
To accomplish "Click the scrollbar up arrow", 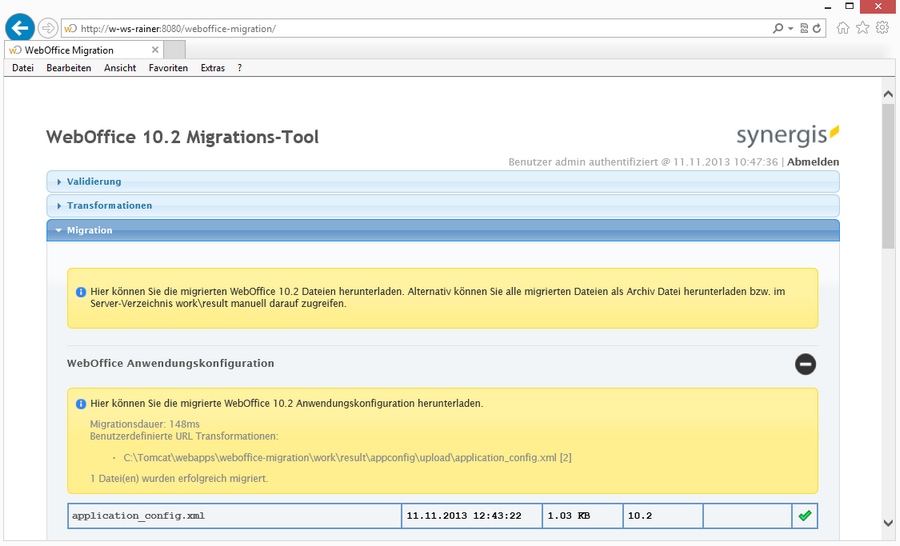I will (x=888, y=94).
